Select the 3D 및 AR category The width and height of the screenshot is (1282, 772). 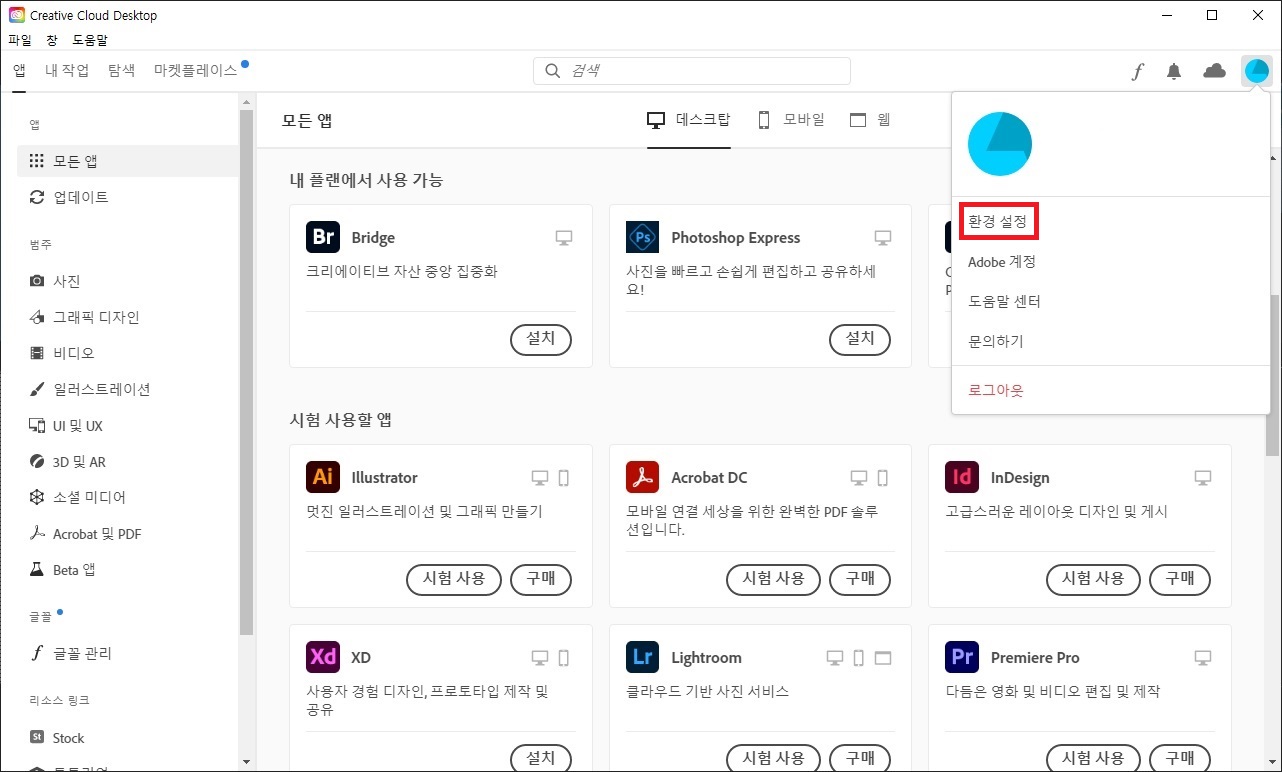[x=128, y=462]
